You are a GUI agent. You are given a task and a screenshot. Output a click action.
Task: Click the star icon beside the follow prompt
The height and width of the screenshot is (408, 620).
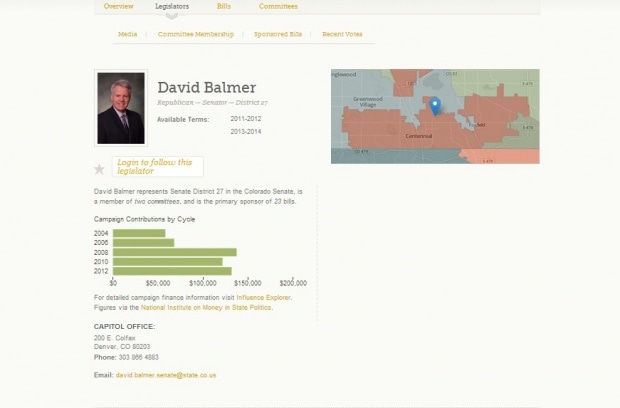click(99, 169)
